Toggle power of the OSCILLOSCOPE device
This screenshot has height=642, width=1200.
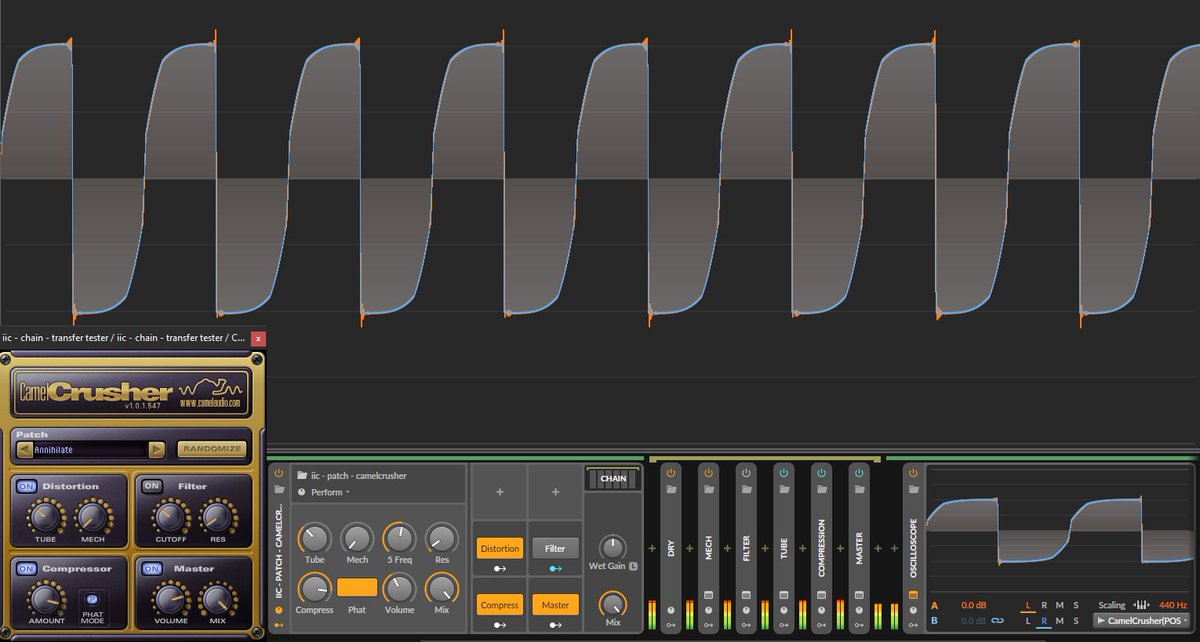(913, 473)
